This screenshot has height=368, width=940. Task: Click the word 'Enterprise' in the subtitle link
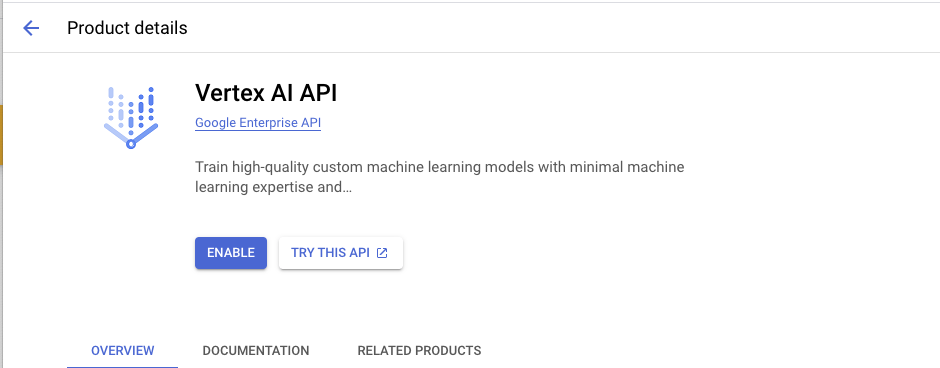[x=269, y=123]
